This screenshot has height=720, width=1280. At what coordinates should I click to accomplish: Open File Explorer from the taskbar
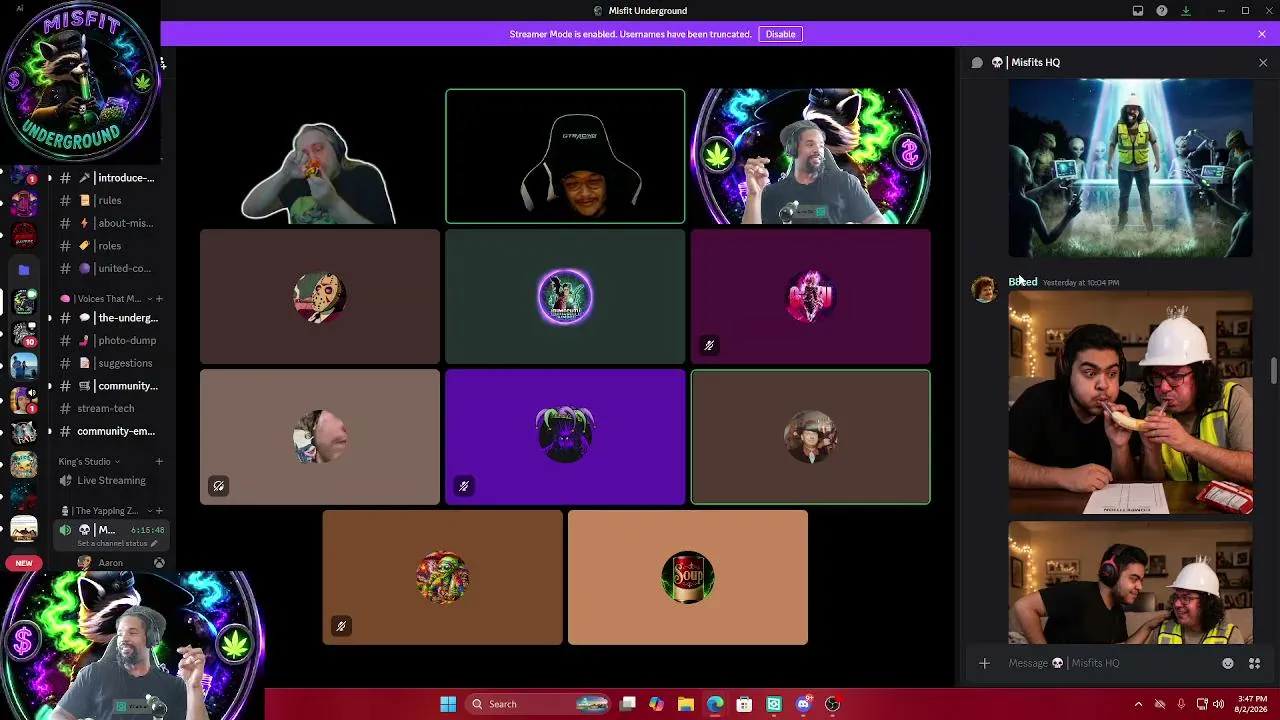685,704
